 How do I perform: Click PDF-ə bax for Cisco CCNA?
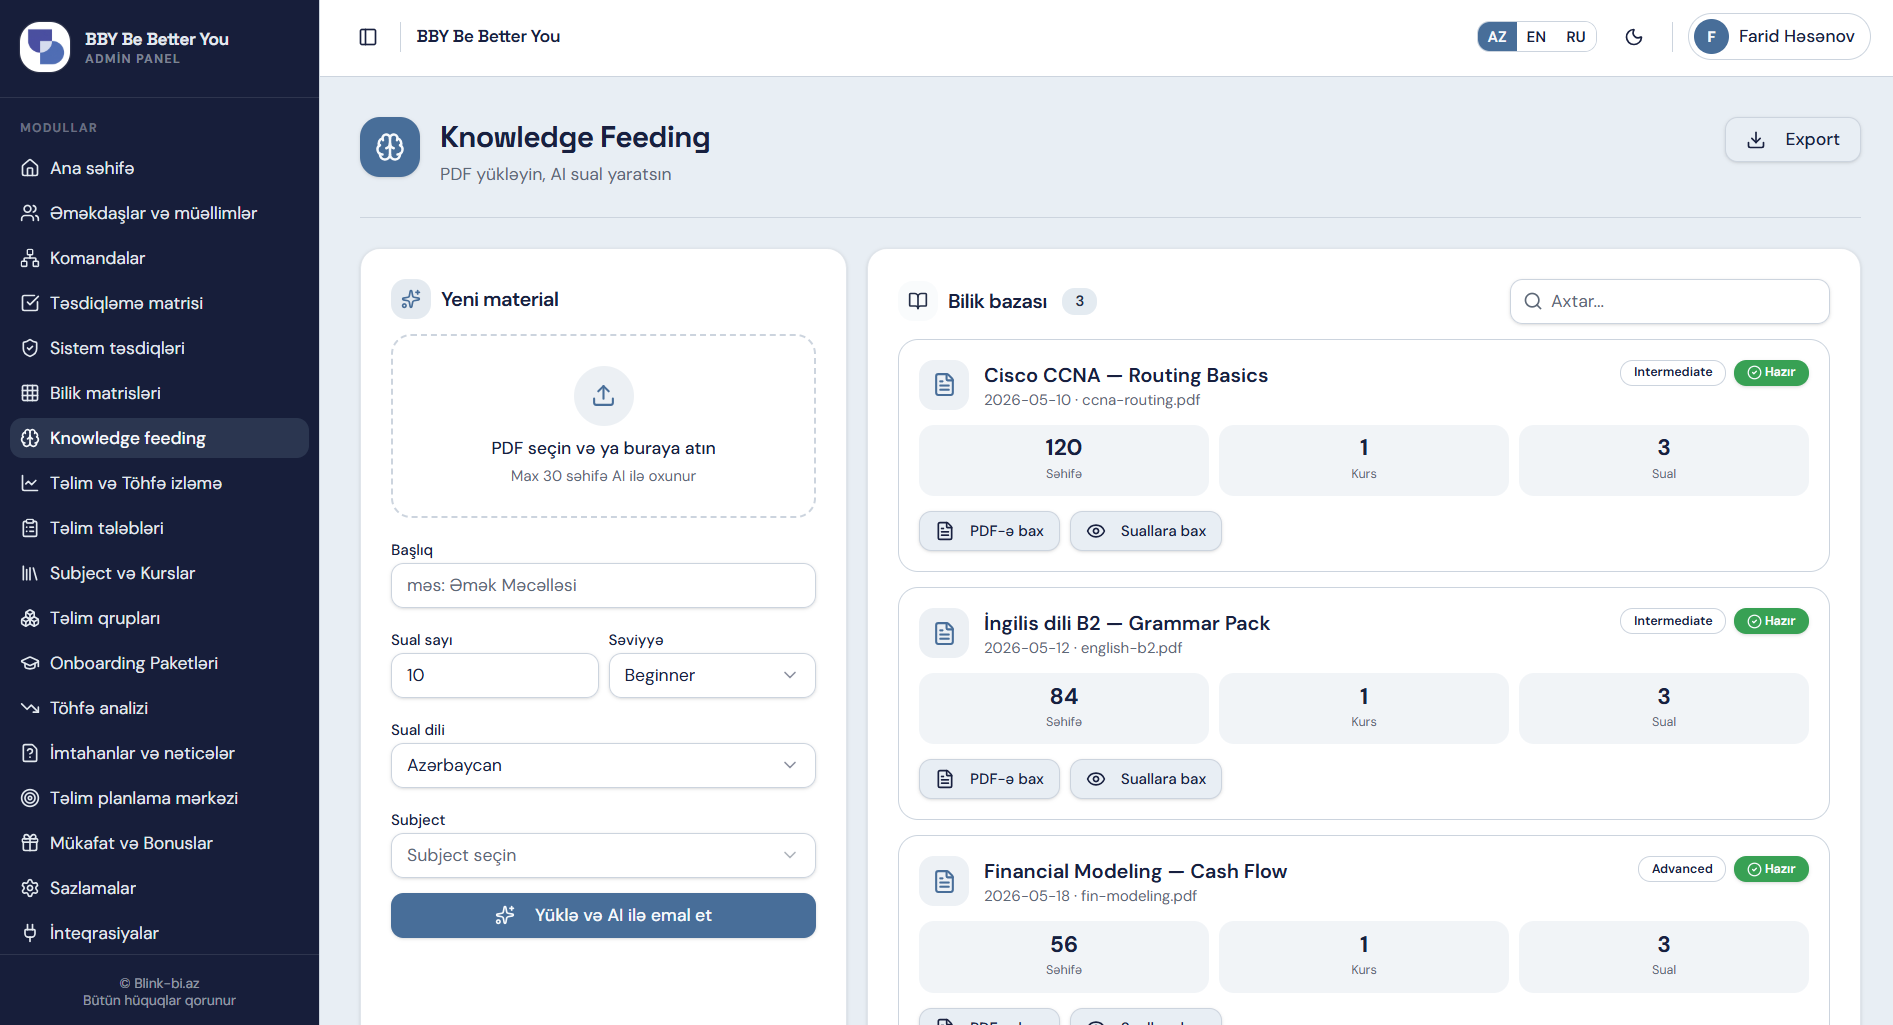pyautogui.click(x=989, y=531)
